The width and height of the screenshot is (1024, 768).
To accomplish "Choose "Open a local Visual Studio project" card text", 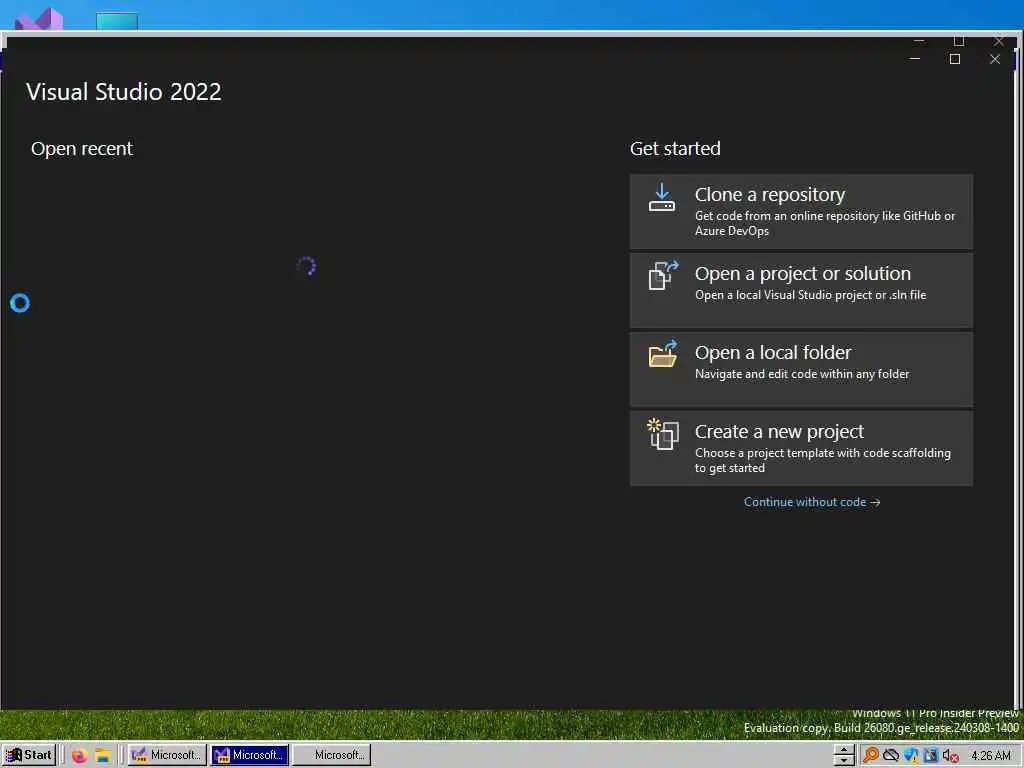I will (810, 295).
